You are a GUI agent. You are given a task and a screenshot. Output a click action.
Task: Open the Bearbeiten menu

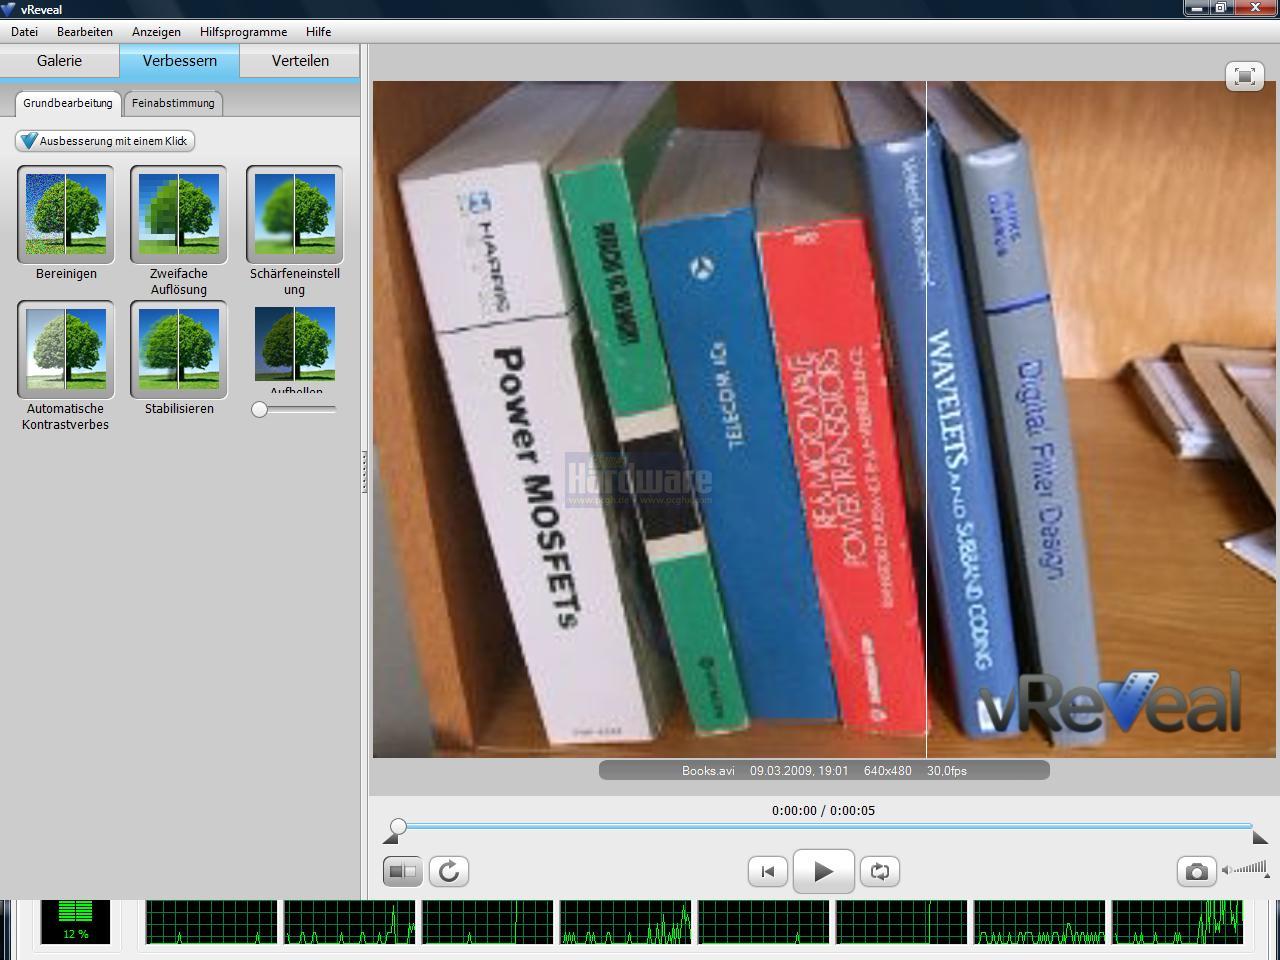(85, 32)
